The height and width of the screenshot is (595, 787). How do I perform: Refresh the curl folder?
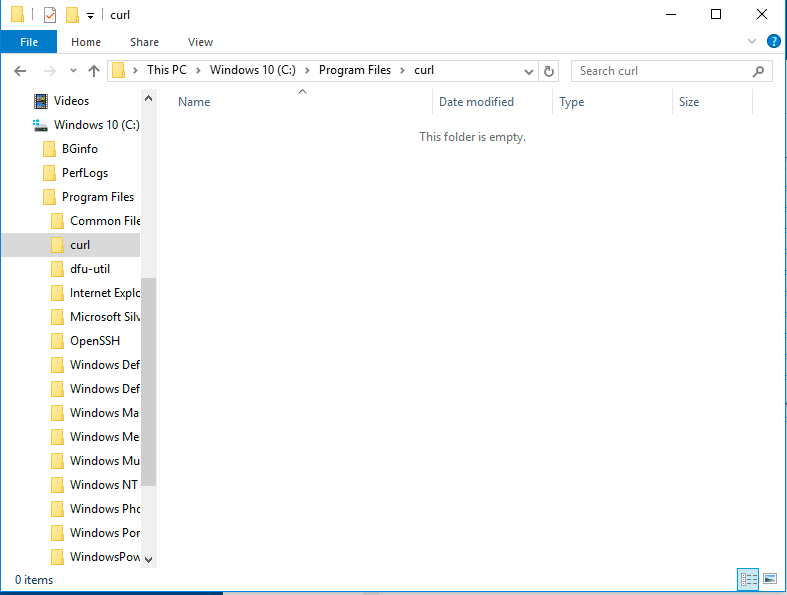549,71
